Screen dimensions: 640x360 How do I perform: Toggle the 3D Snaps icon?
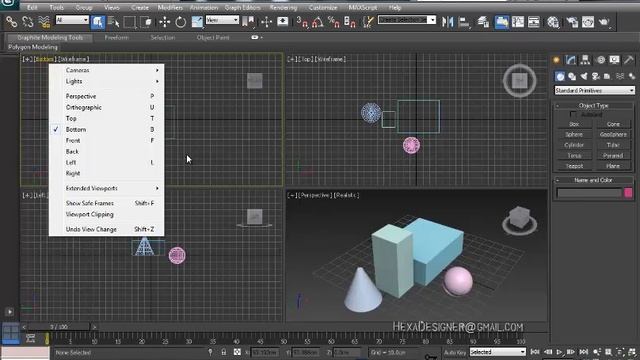click(302, 22)
